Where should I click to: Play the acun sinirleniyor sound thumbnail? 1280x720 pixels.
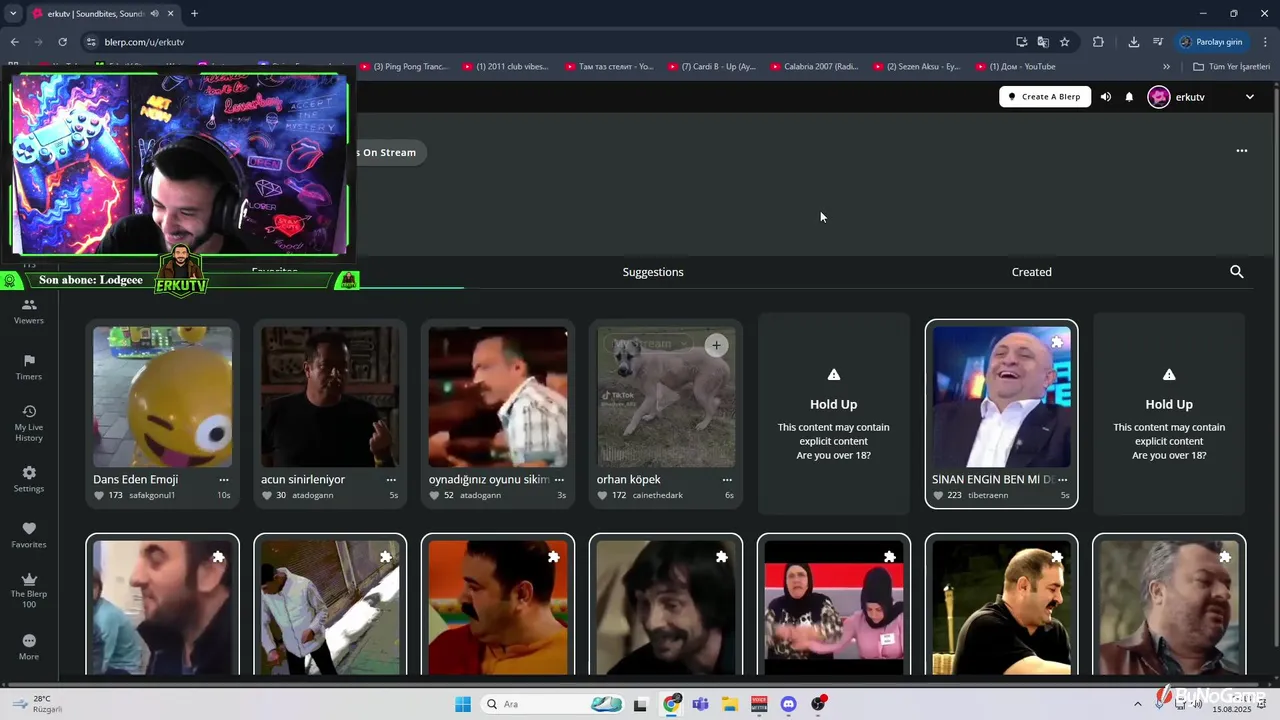330,397
